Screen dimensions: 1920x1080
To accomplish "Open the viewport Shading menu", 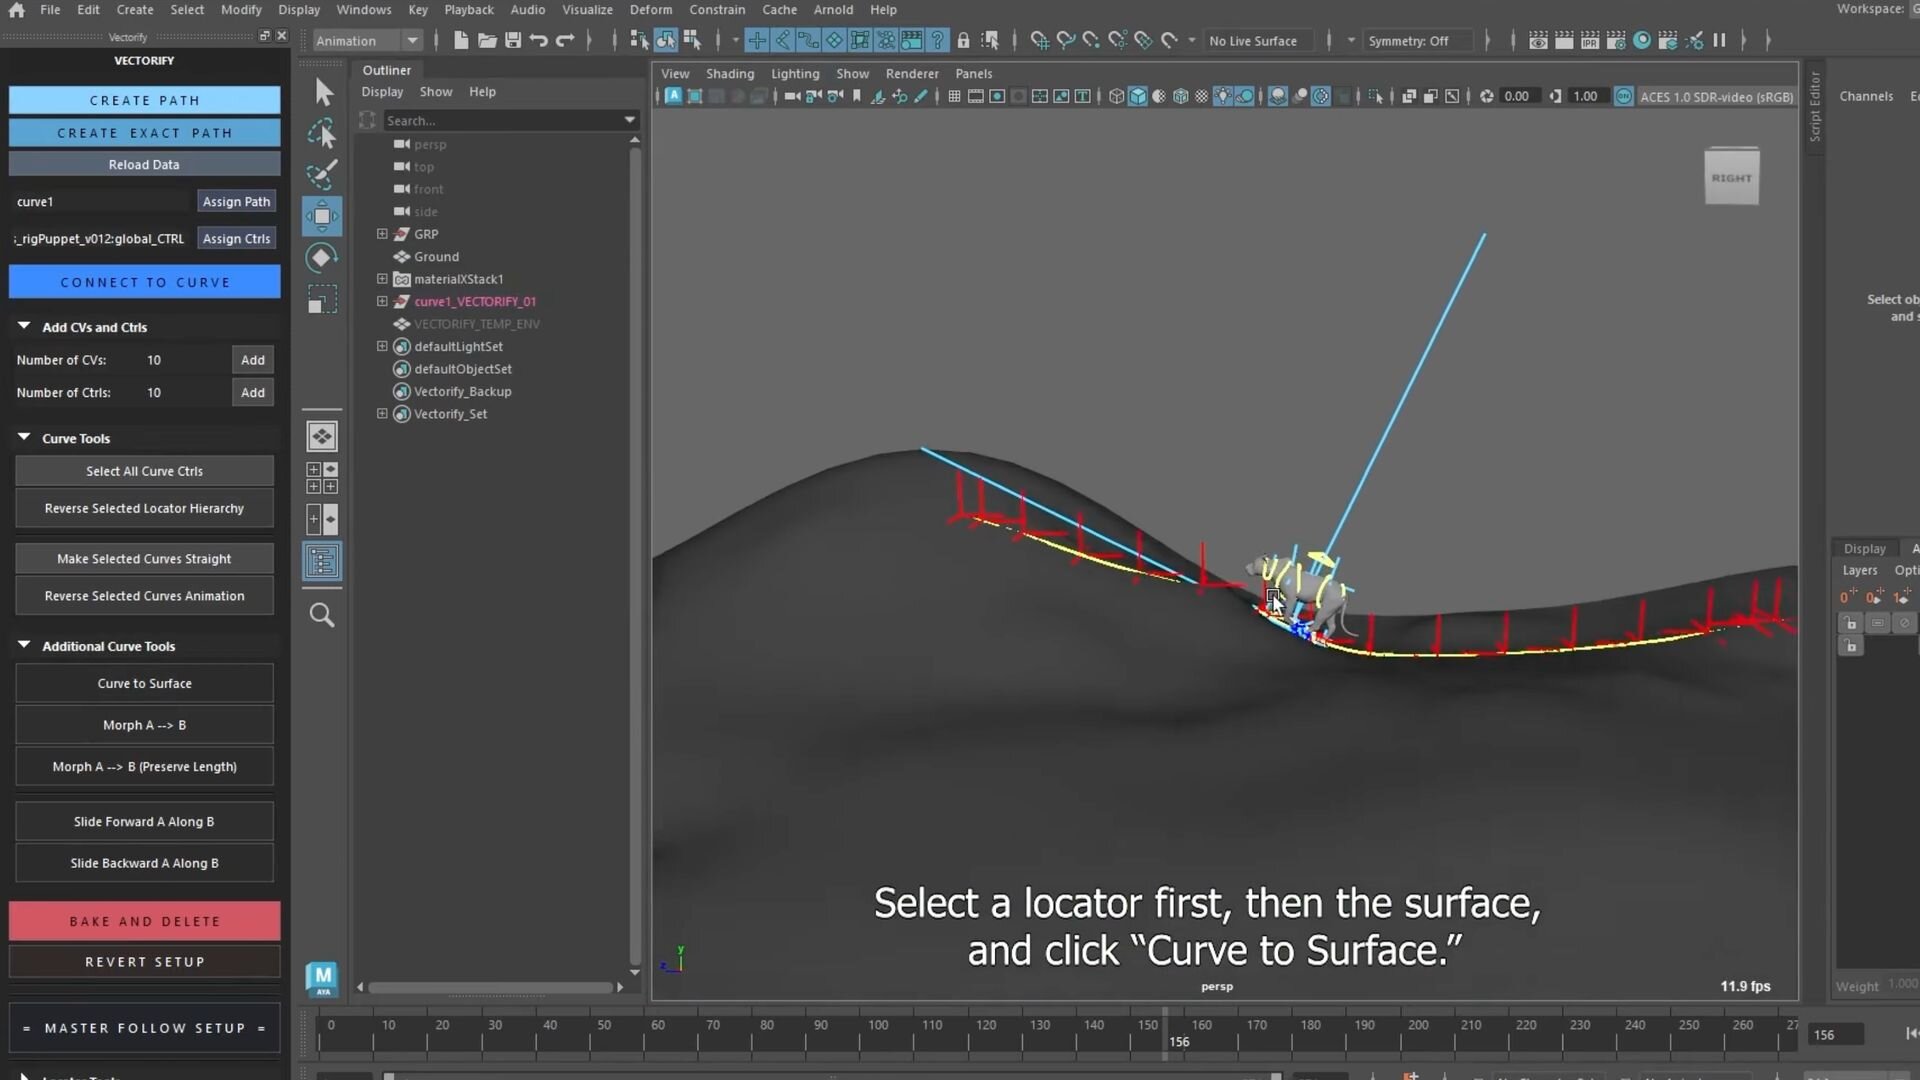I will click(x=729, y=74).
